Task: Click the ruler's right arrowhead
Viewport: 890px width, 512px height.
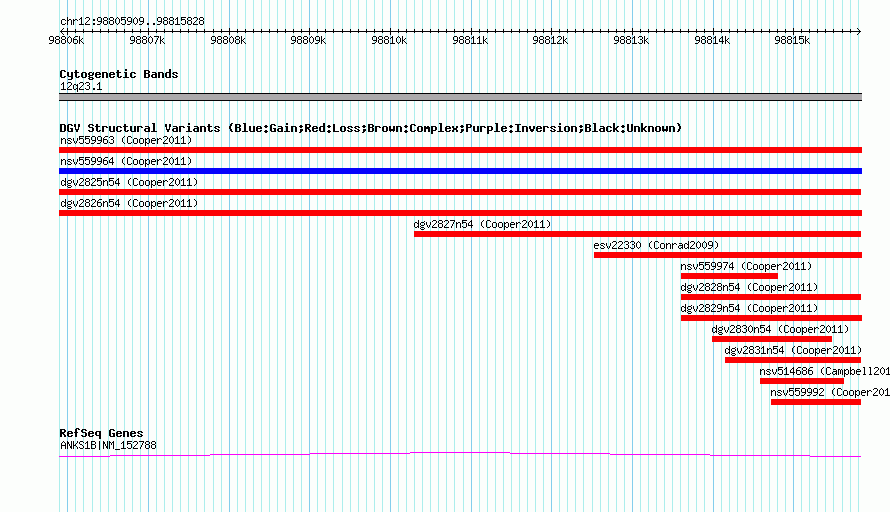Action: (x=859, y=31)
